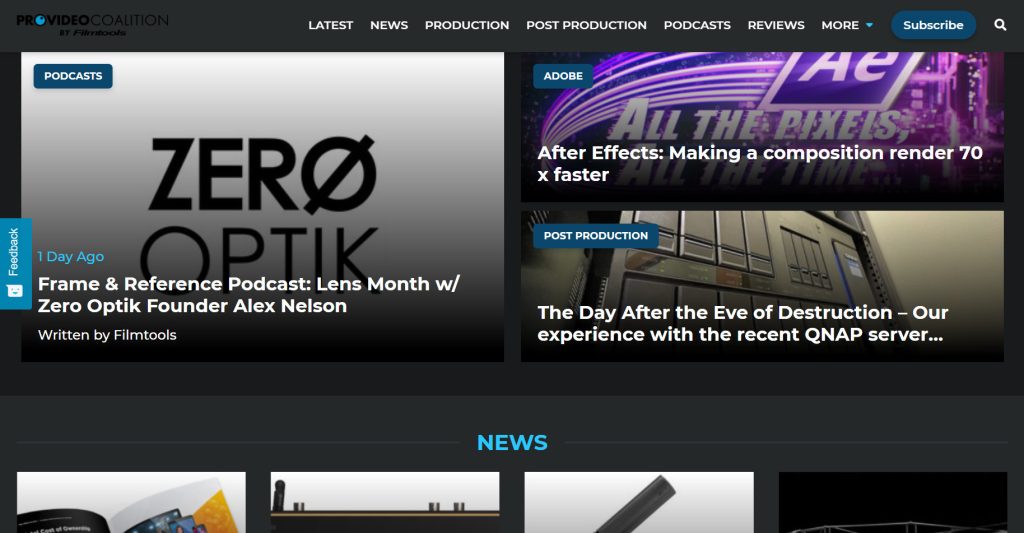Open the news thumbnail with black hardware unit

coord(385,502)
